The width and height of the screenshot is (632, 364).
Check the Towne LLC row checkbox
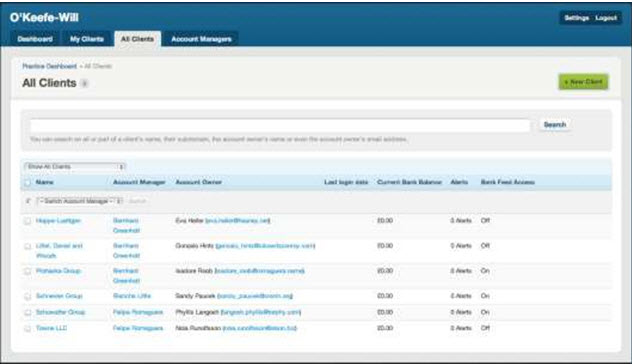click(27, 329)
